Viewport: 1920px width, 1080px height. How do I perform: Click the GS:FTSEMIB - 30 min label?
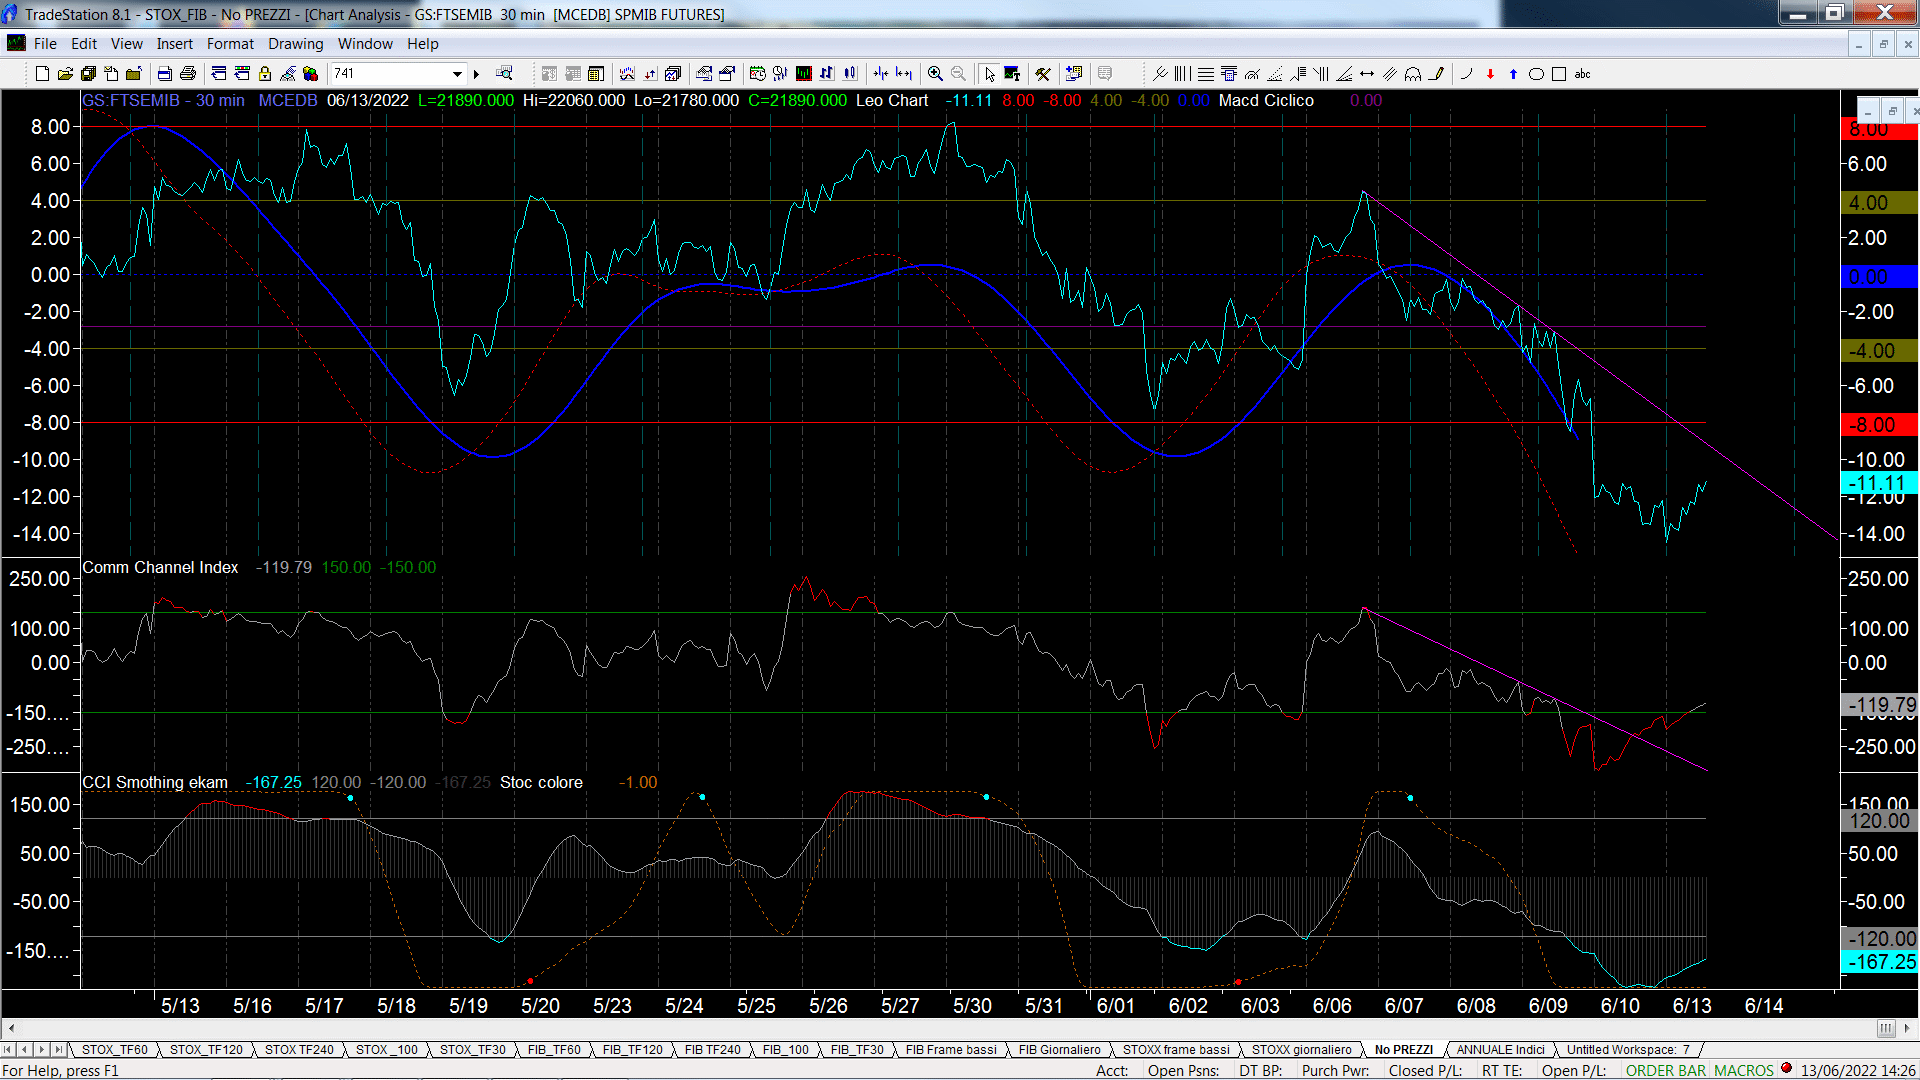point(163,100)
